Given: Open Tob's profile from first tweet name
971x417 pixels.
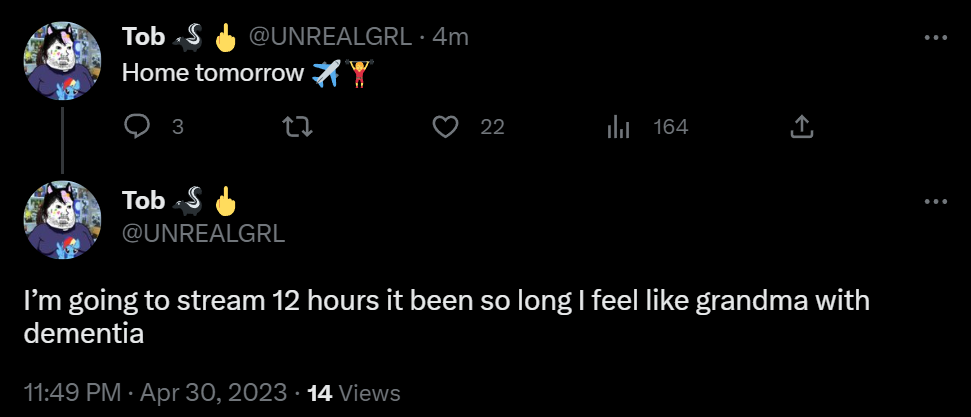Looking at the screenshot, I should tap(143, 37).
